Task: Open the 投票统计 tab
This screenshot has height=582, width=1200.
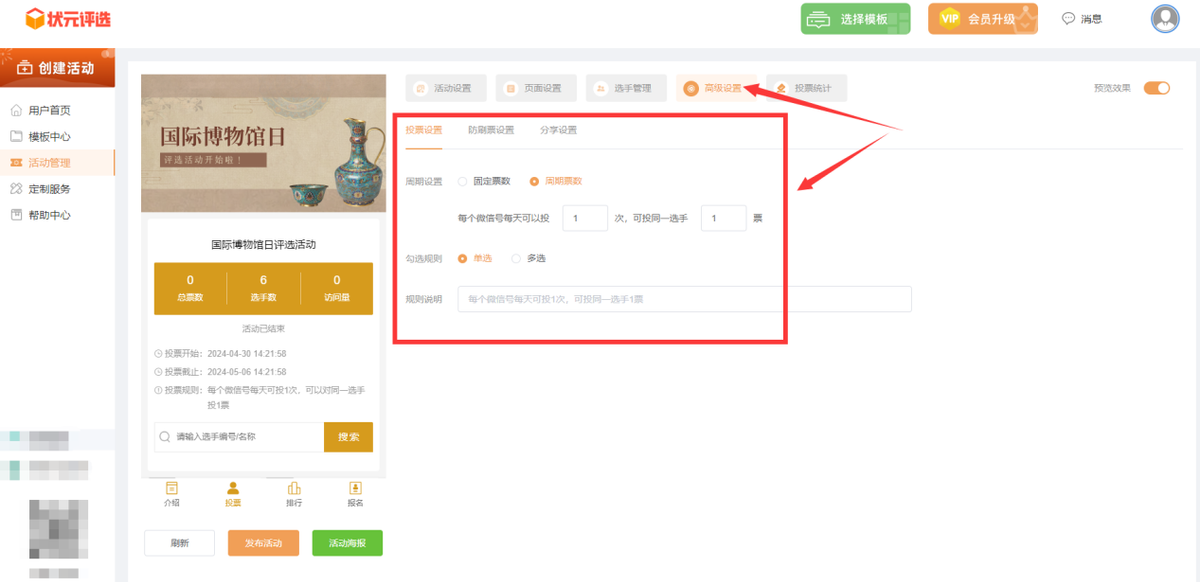Action: coord(807,88)
